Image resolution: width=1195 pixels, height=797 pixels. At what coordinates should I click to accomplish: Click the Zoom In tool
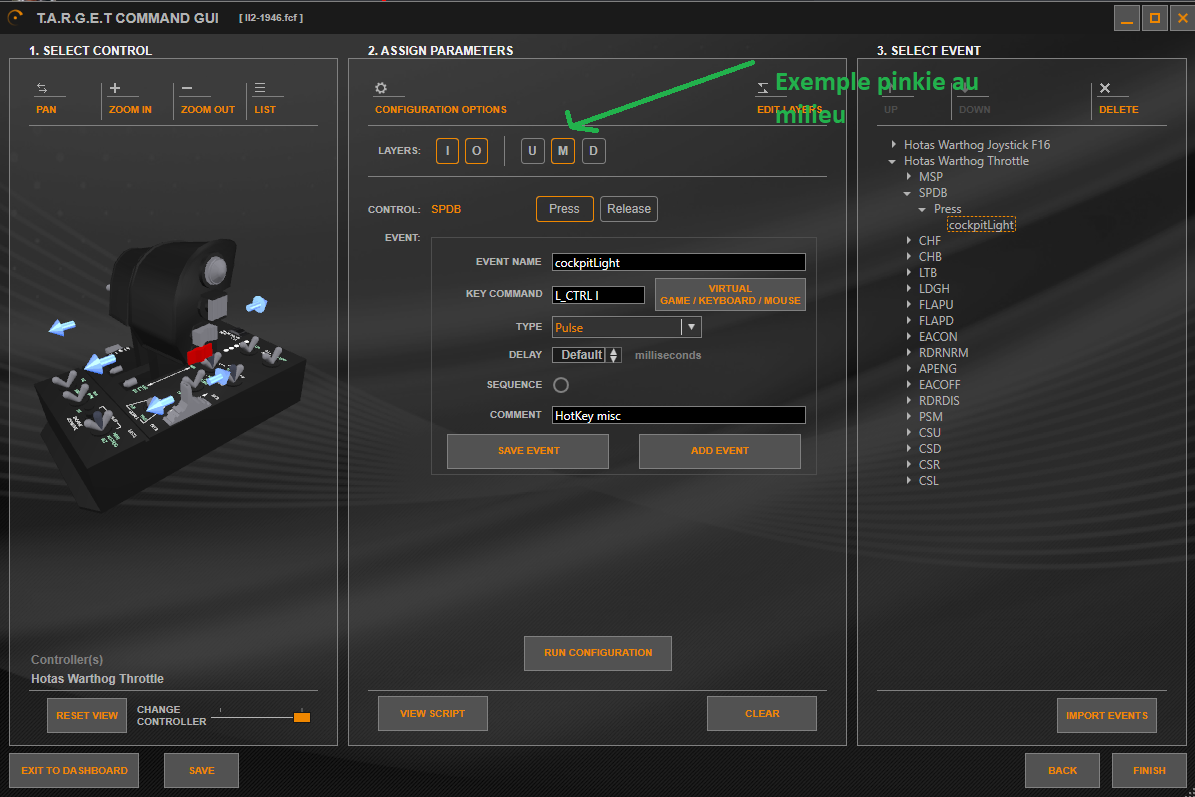130,99
